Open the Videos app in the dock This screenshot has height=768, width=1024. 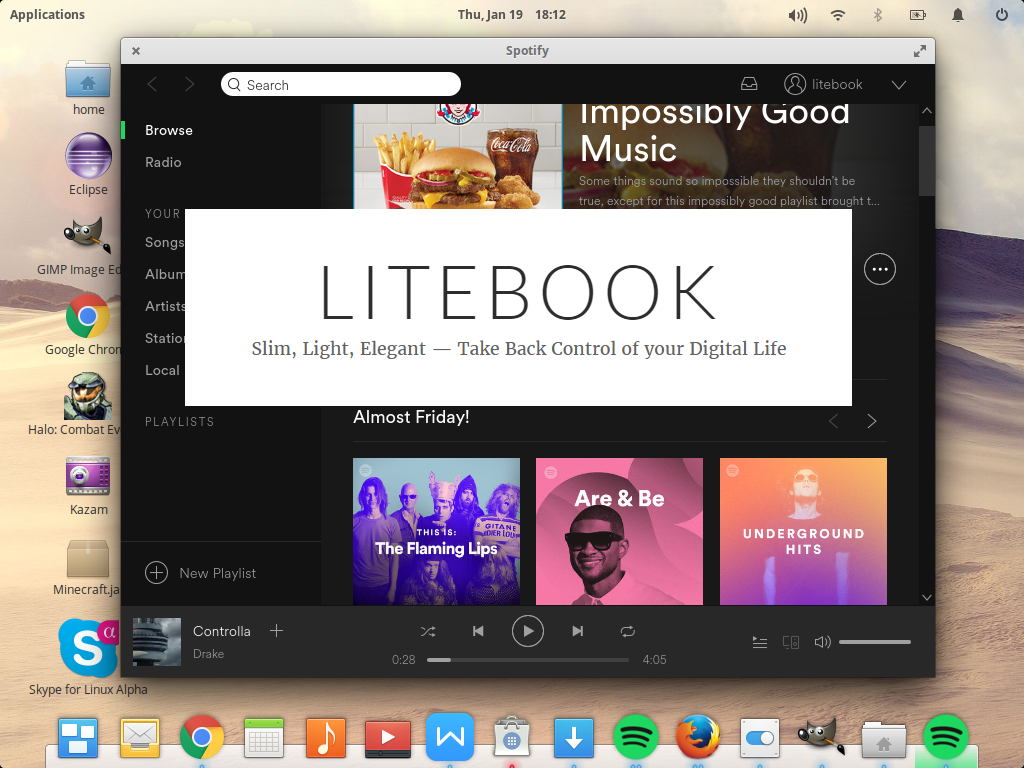click(388, 738)
